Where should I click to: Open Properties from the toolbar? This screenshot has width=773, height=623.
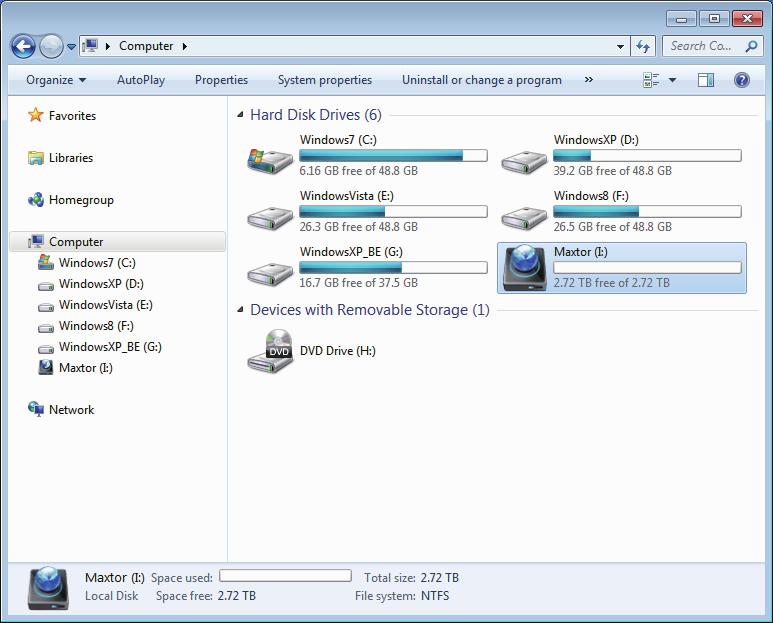221,80
